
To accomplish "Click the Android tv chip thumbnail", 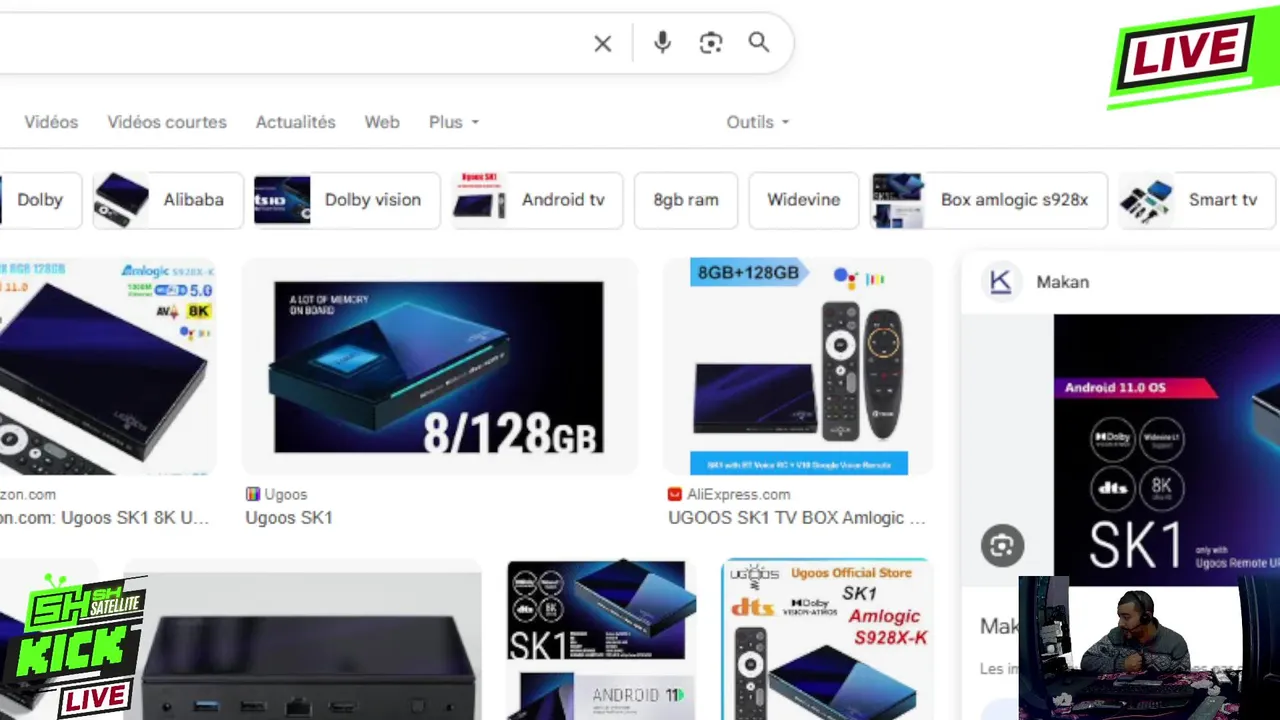I will pos(480,200).
